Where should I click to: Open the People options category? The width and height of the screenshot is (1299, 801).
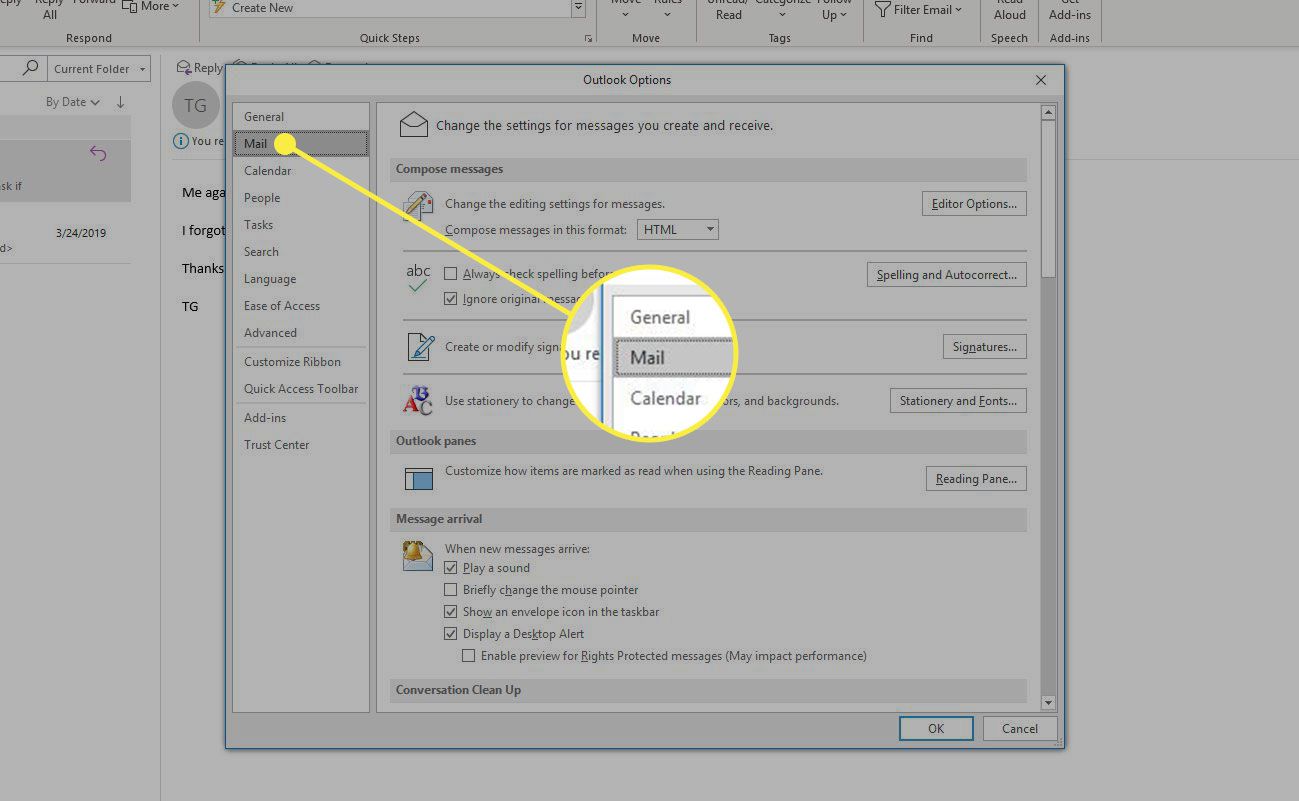pyautogui.click(x=300, y=198)
